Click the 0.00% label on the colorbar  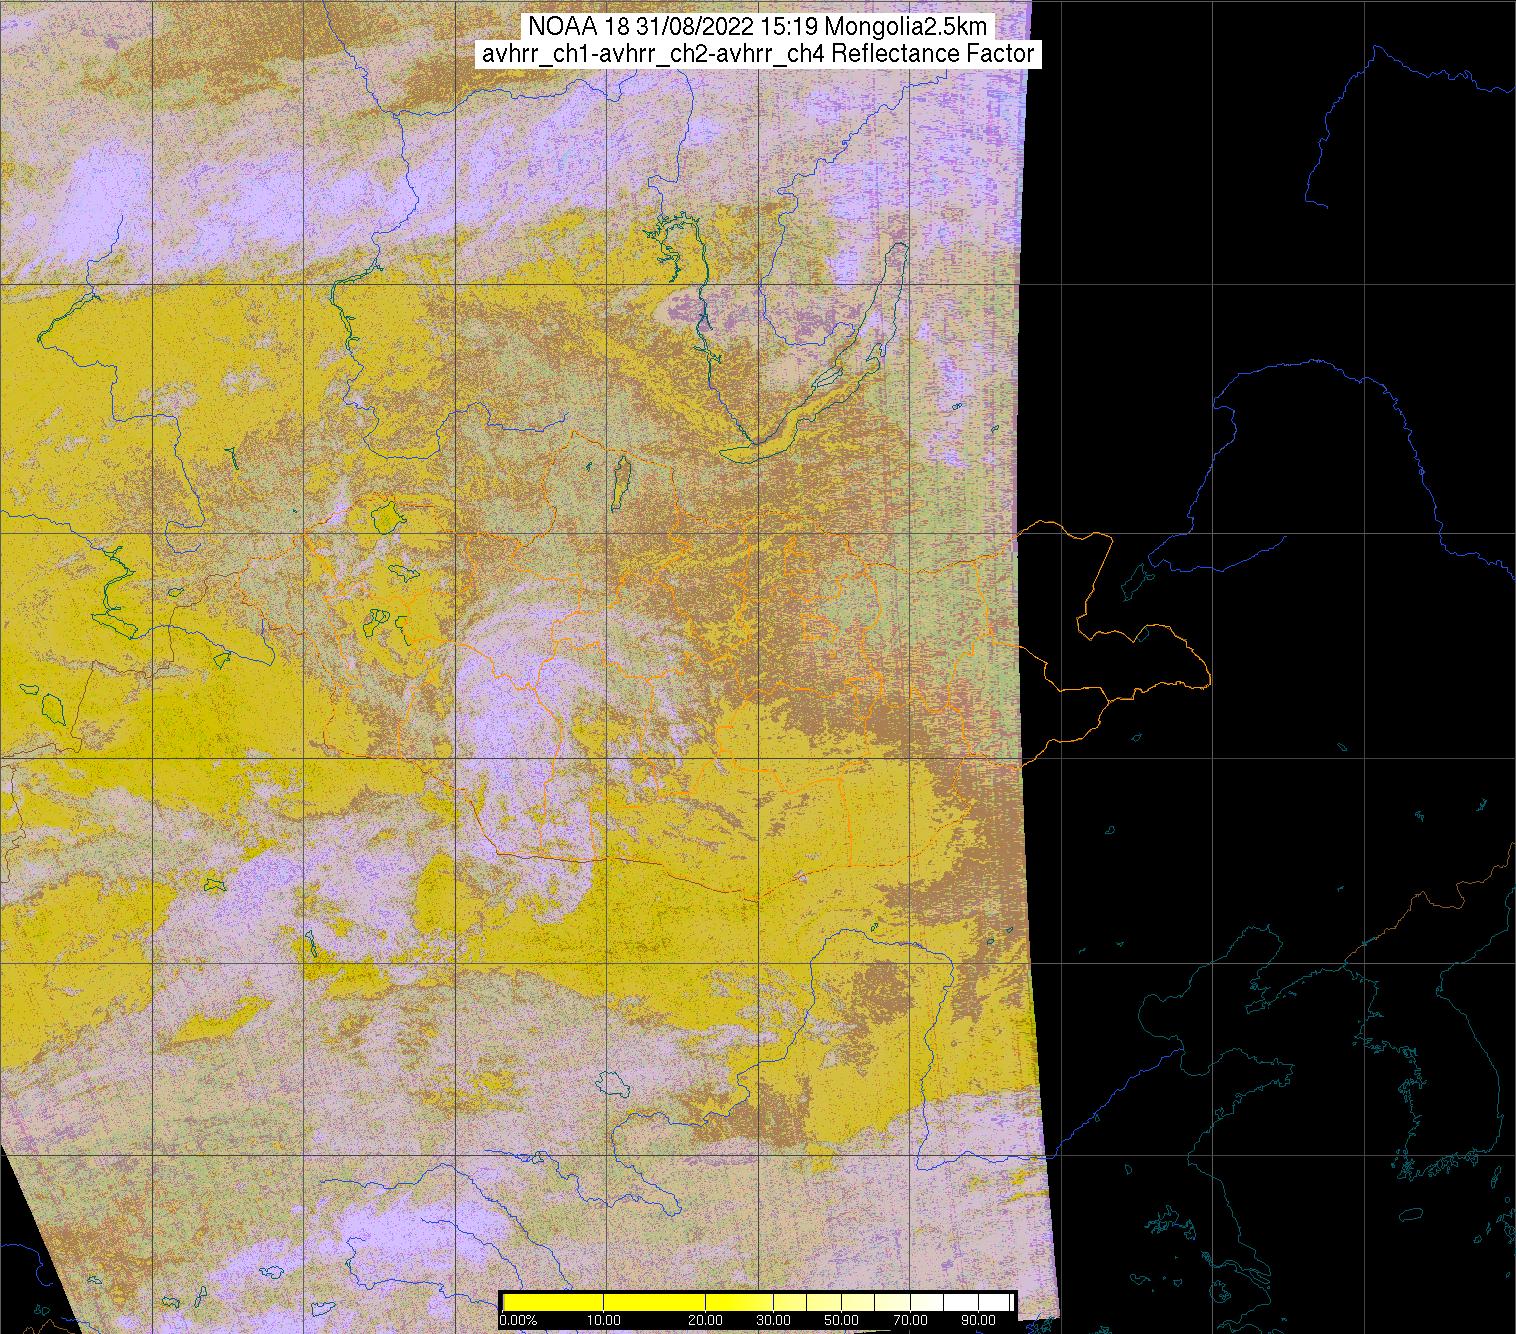pos(517,1320)
